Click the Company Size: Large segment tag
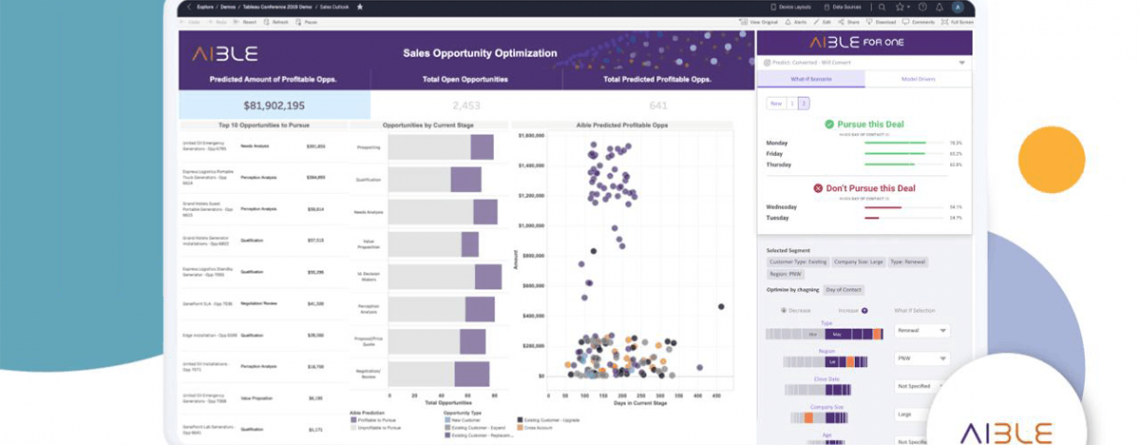The image size is (1140, 445). pyautogui.click(x=857, y=262)
